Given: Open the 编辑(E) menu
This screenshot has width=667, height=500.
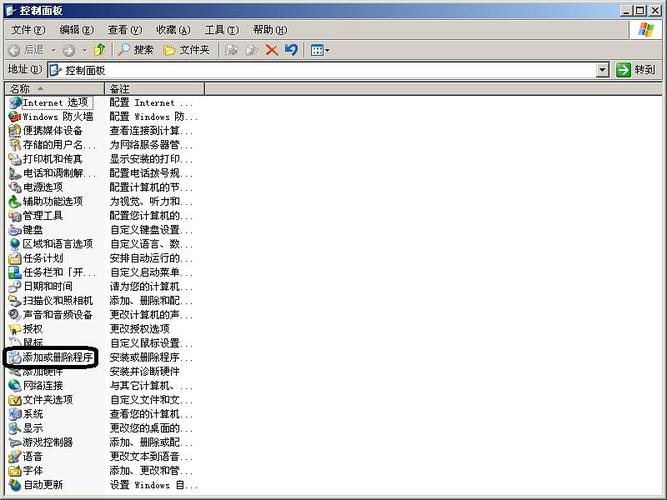Looking at the screenshot, I should click(x=77, y=30).
